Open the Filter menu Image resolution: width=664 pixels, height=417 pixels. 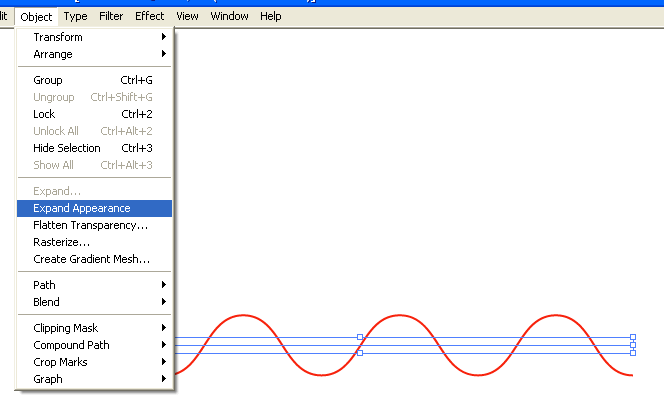(111, 16)
